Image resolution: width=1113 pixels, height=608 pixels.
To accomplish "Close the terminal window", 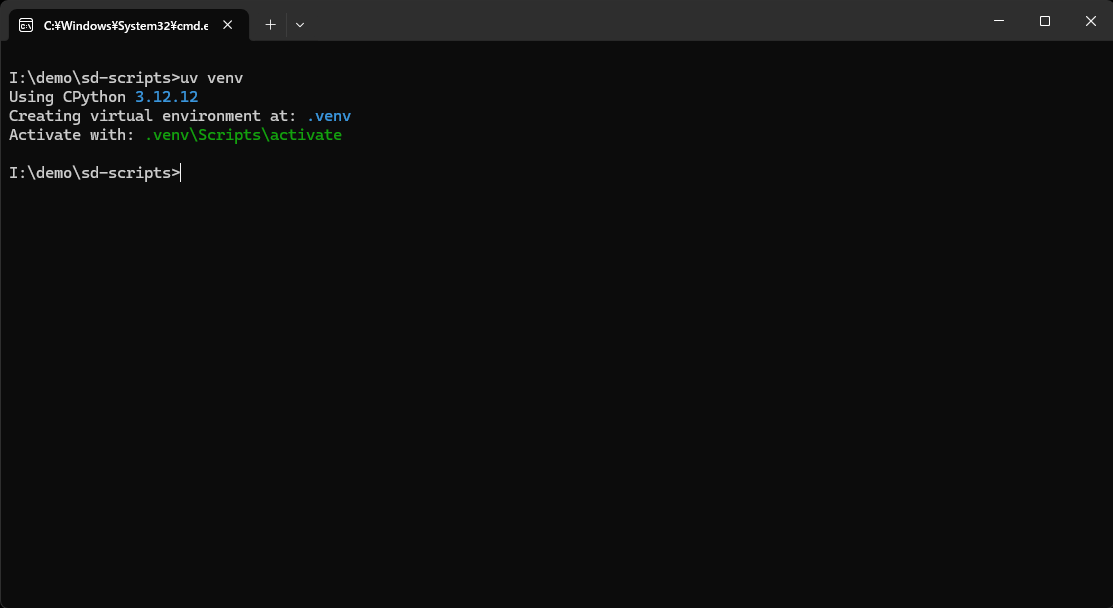I will click(1090, 21).
